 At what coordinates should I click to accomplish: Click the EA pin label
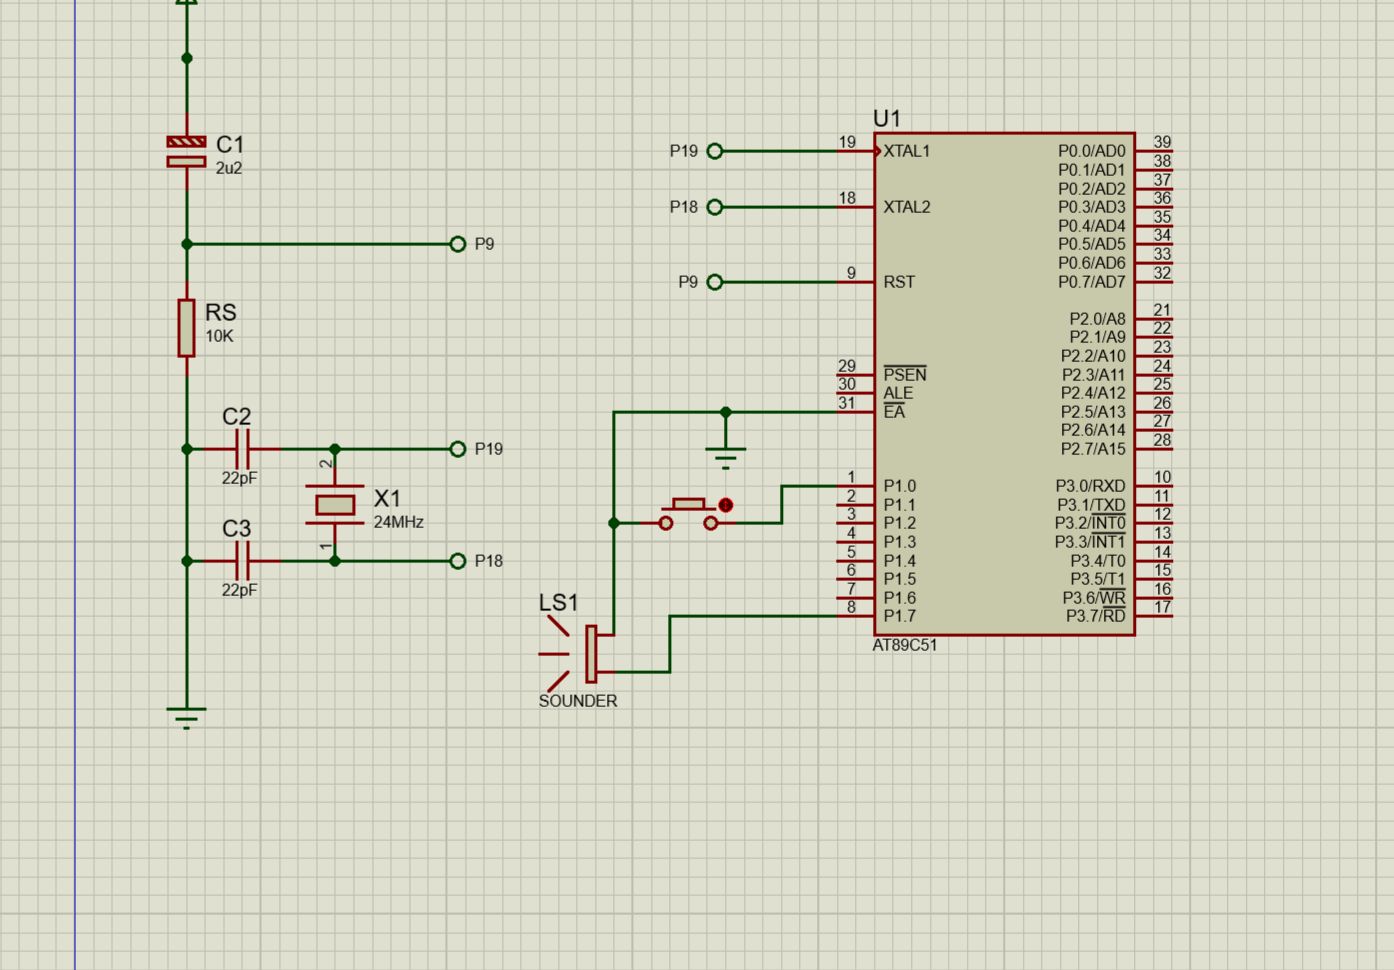894,412
